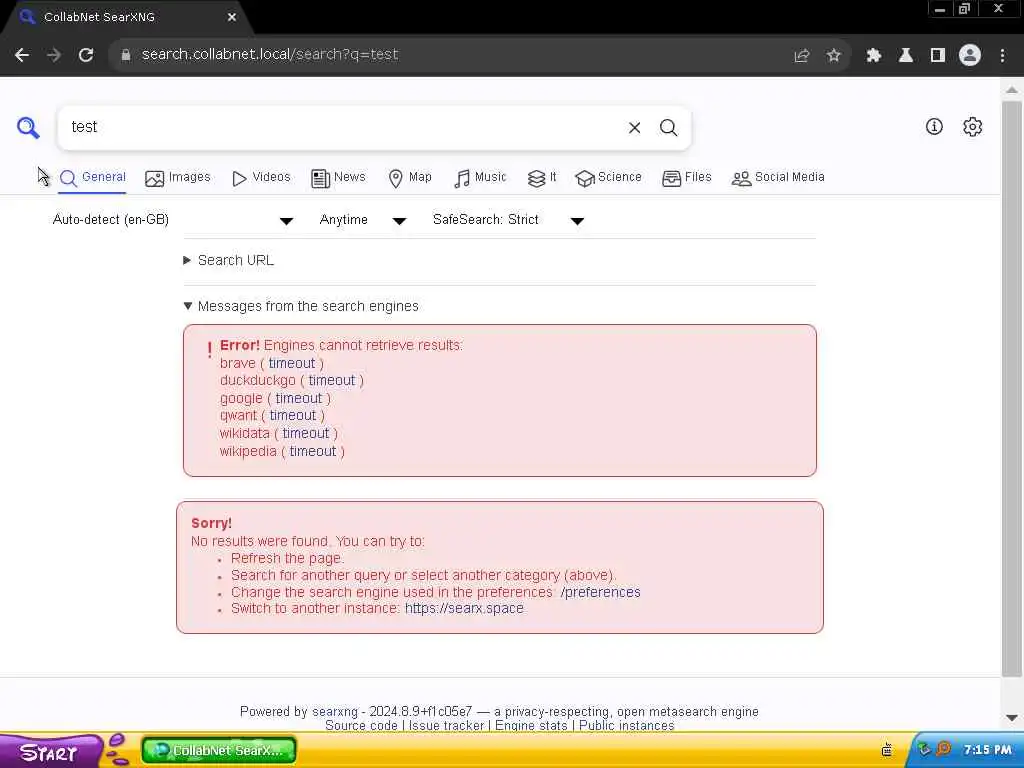Click the browser address bar URL
Viewport: 1024px width, 768px height.
[270, 55]
